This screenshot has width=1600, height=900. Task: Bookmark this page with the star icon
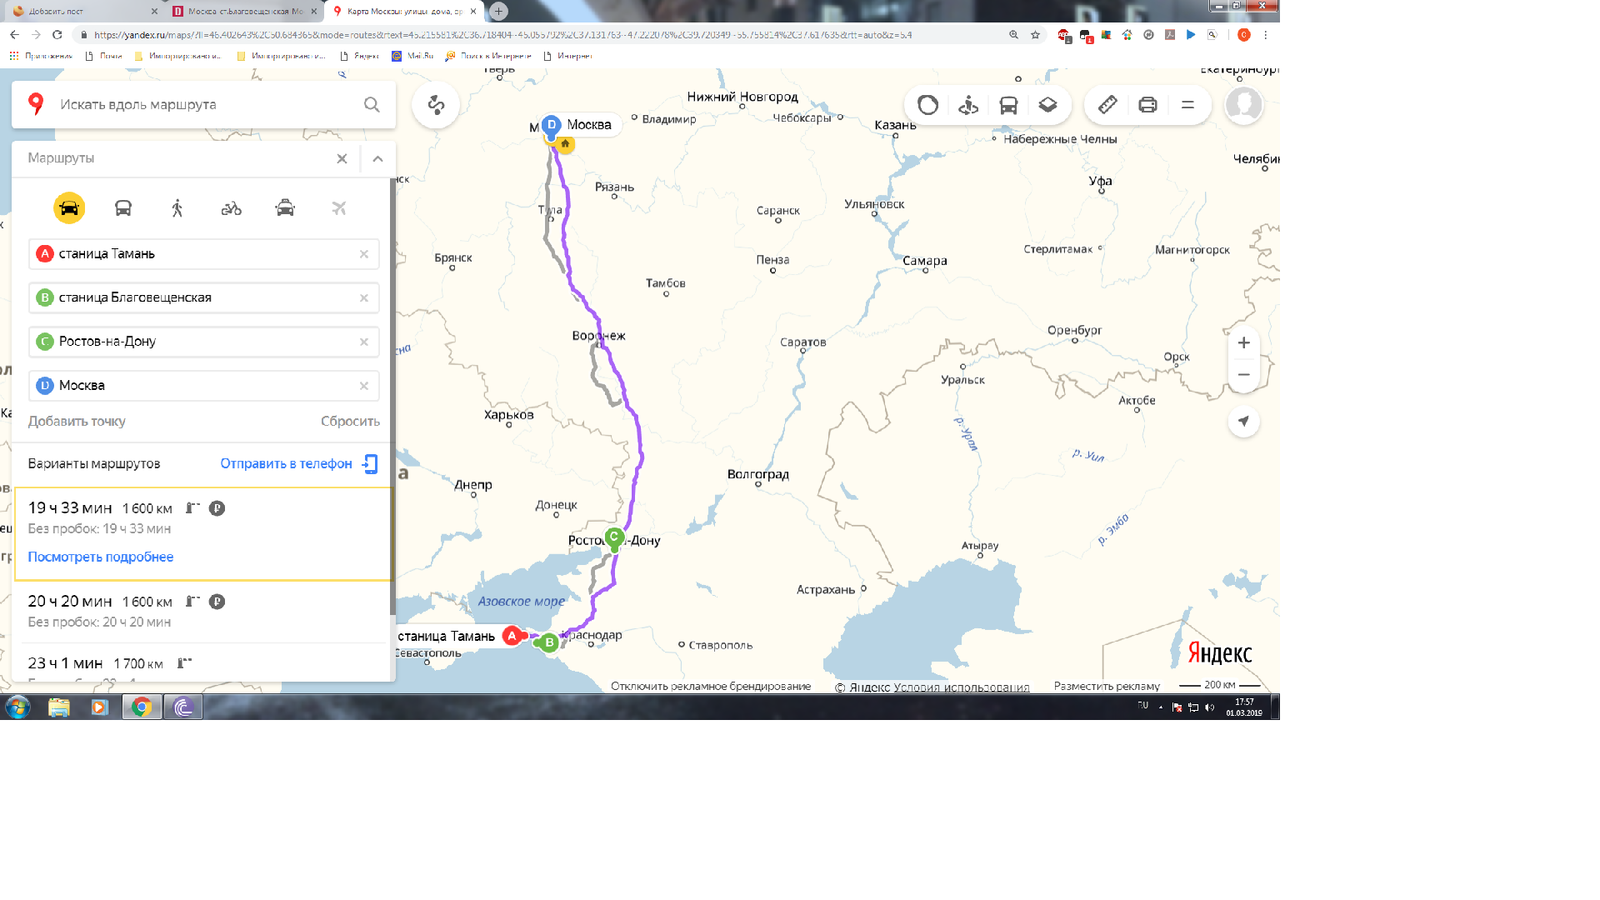pyautogui.click(x=1035, y=35)
